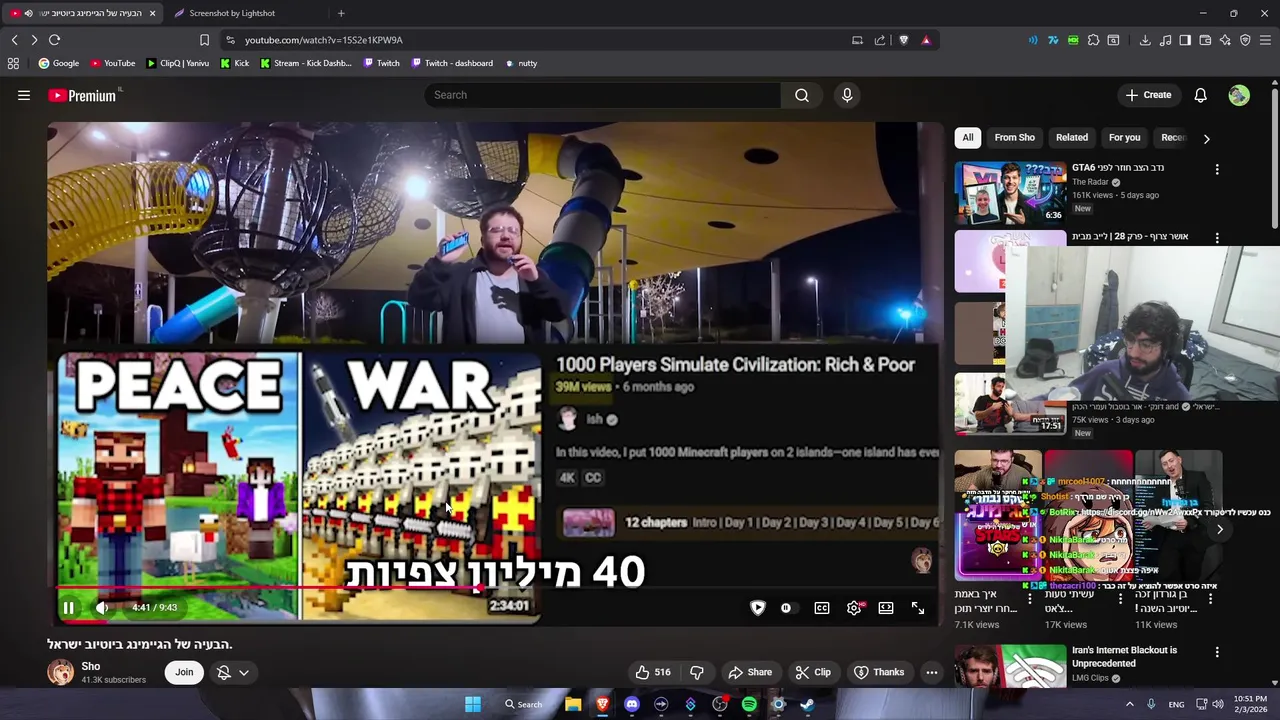The image size is (1280, 720).
Task: Dislike the video
Action: (x=697, y=672)
